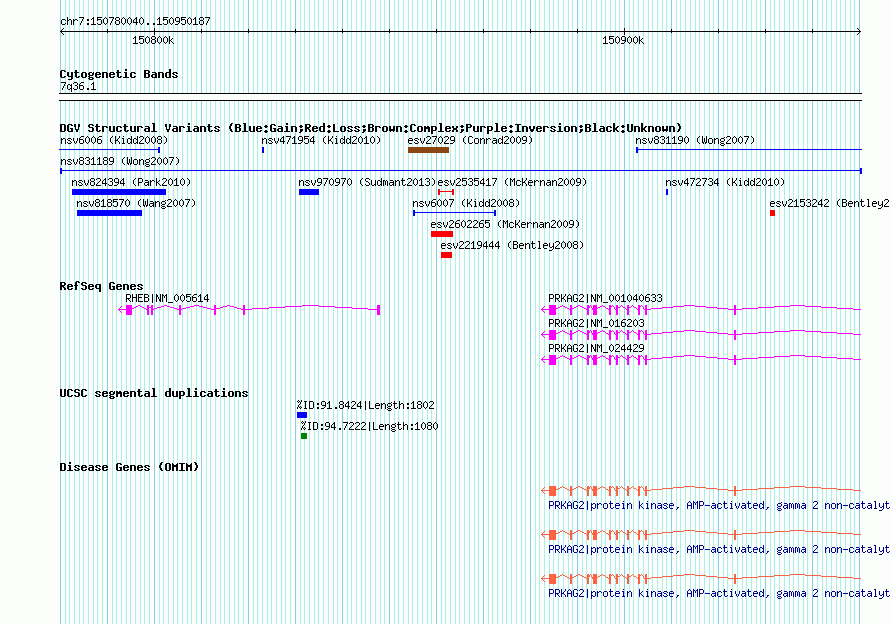Select esv2219444 (Bentley2008) label
Screen dimensions: 890x624
coord(513,245)
